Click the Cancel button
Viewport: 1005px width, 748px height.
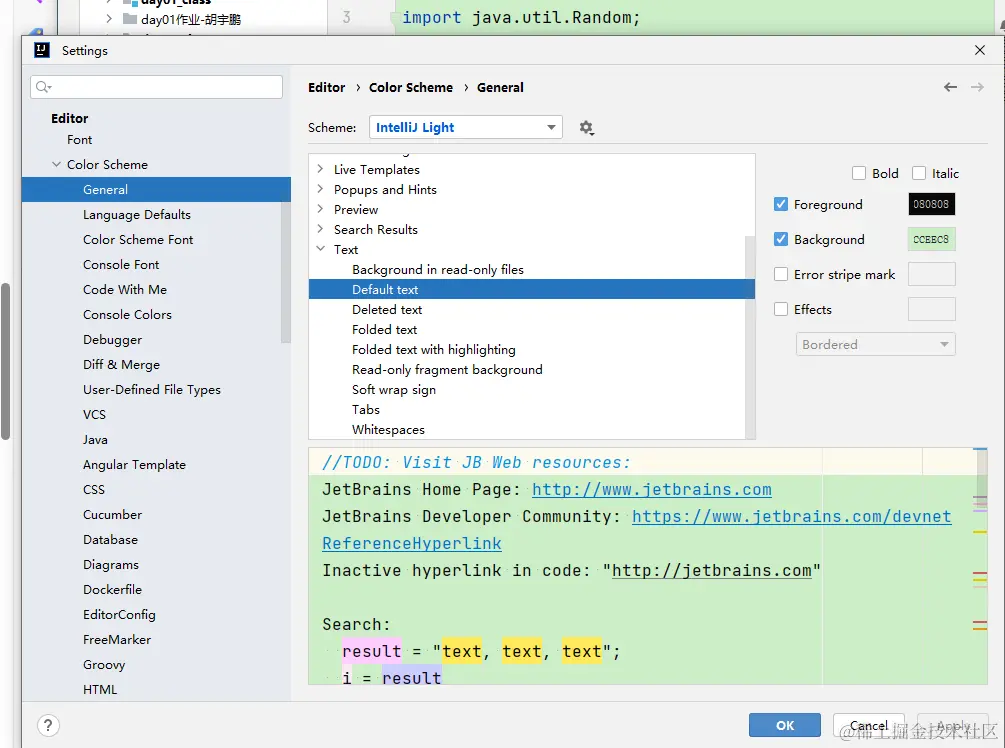pos(868,725)
